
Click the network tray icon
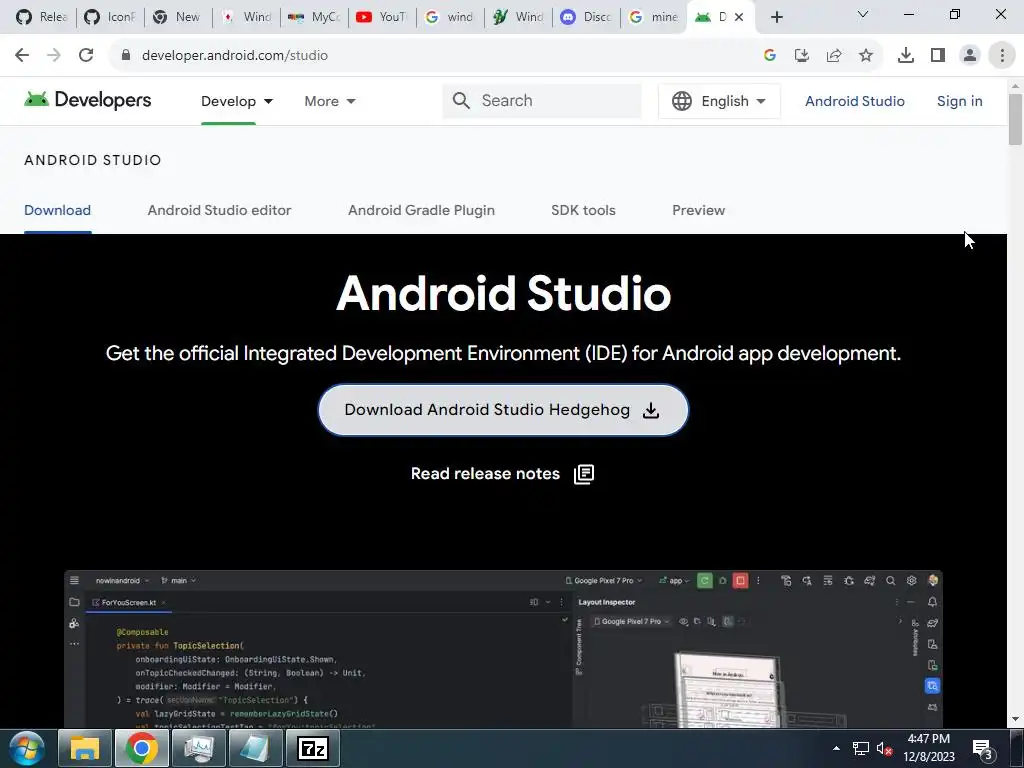point(861,748)
